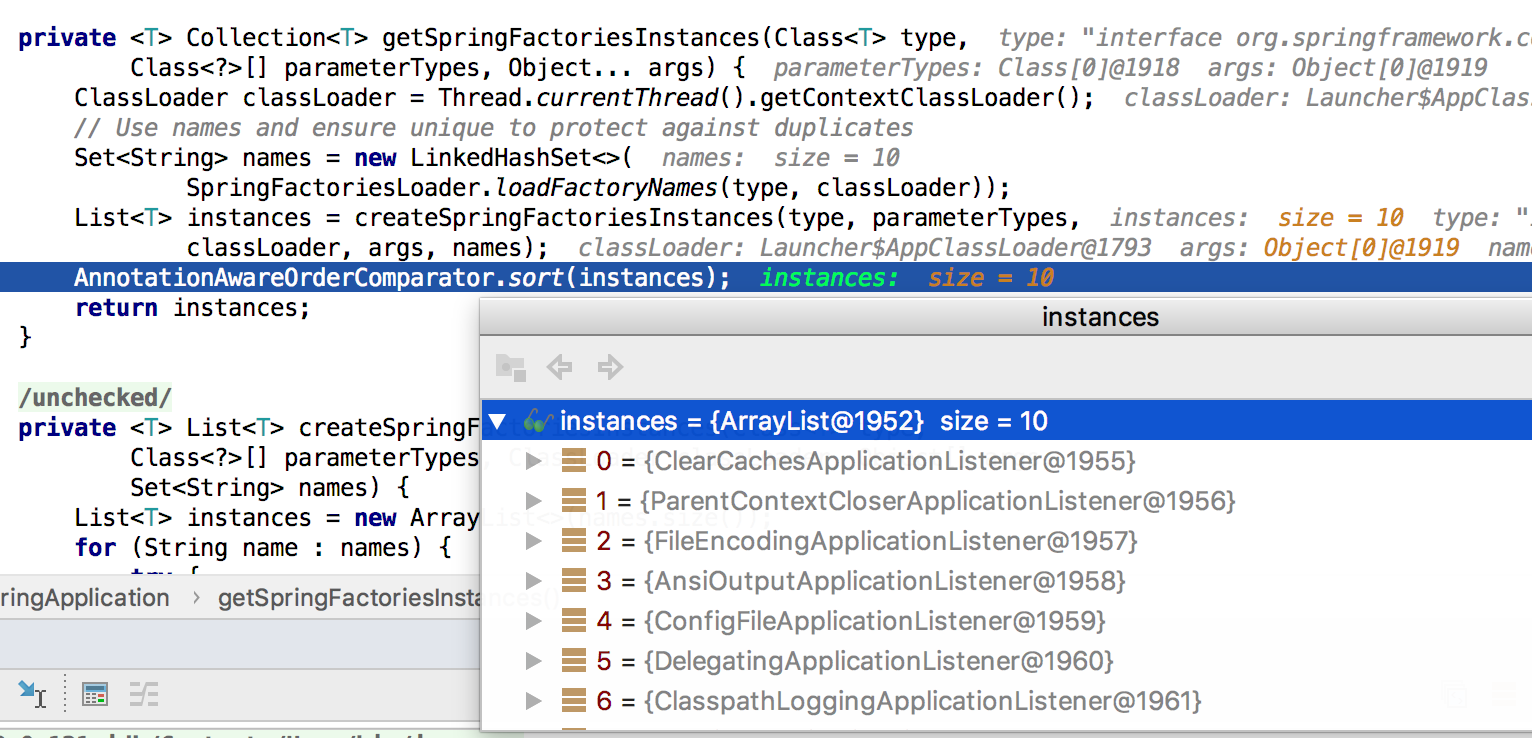
Task: Select the instances = {ArrayList@1952} root row
Action: coord(1007,421)
